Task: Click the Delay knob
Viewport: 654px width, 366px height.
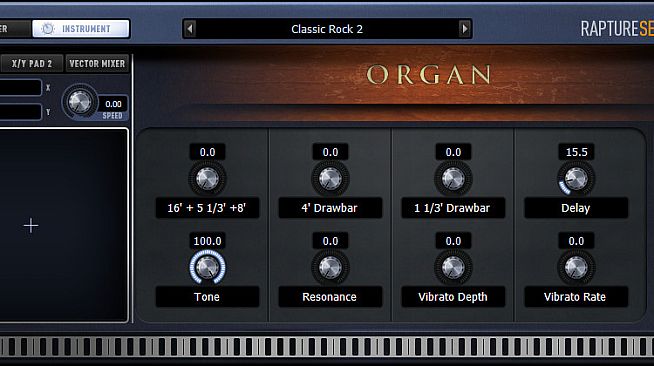Action: pos(576,179)
